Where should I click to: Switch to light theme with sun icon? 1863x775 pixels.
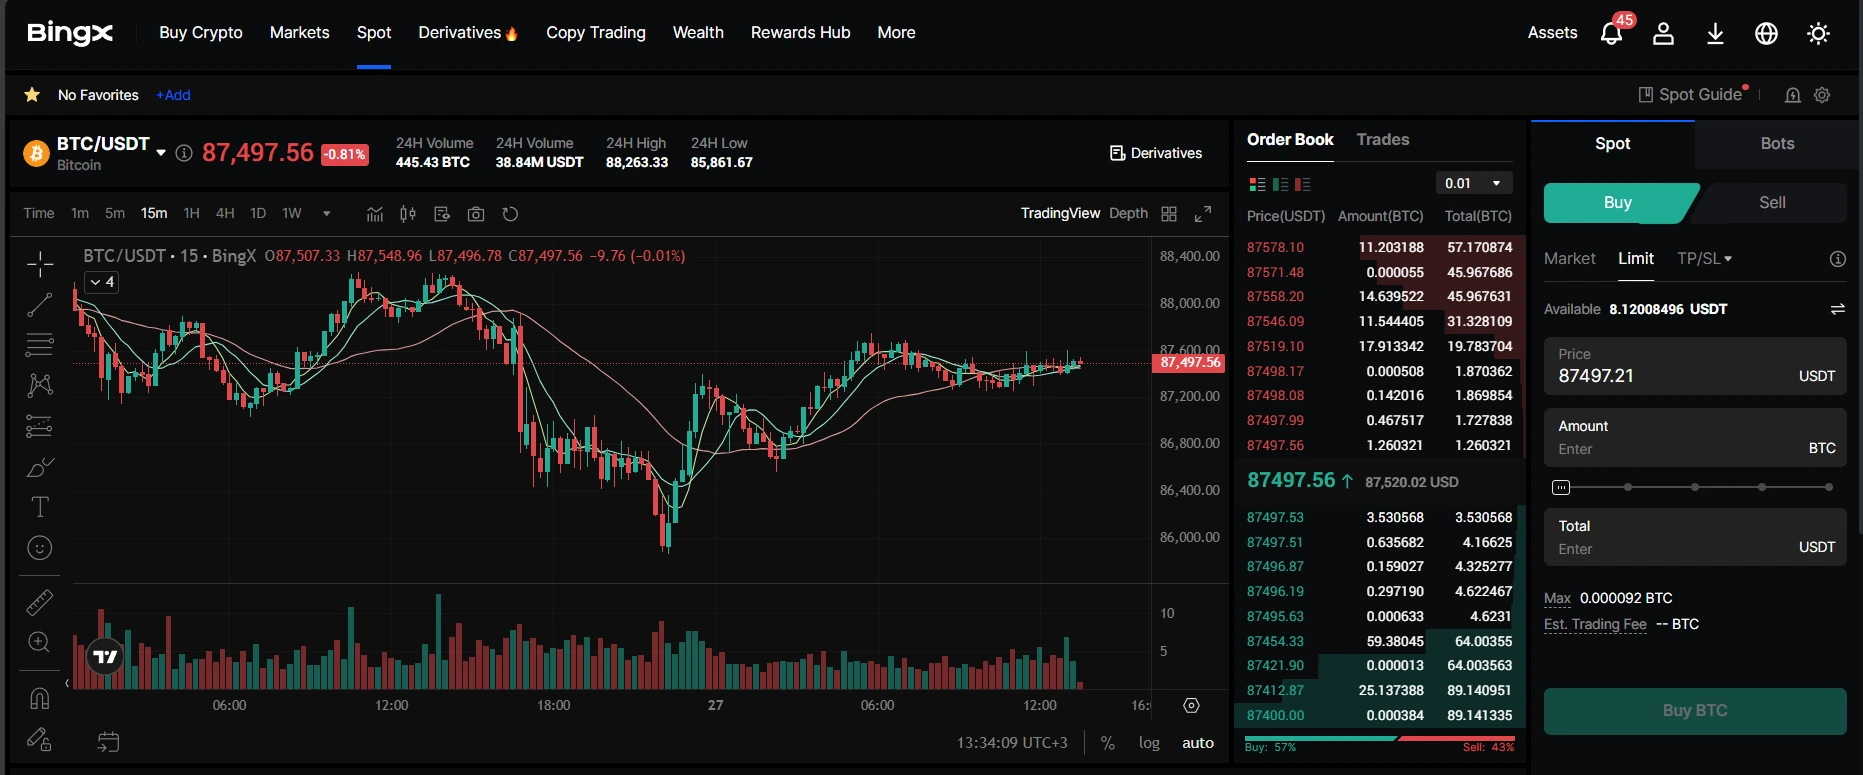pyautogui.click(x=1819, y=34)
